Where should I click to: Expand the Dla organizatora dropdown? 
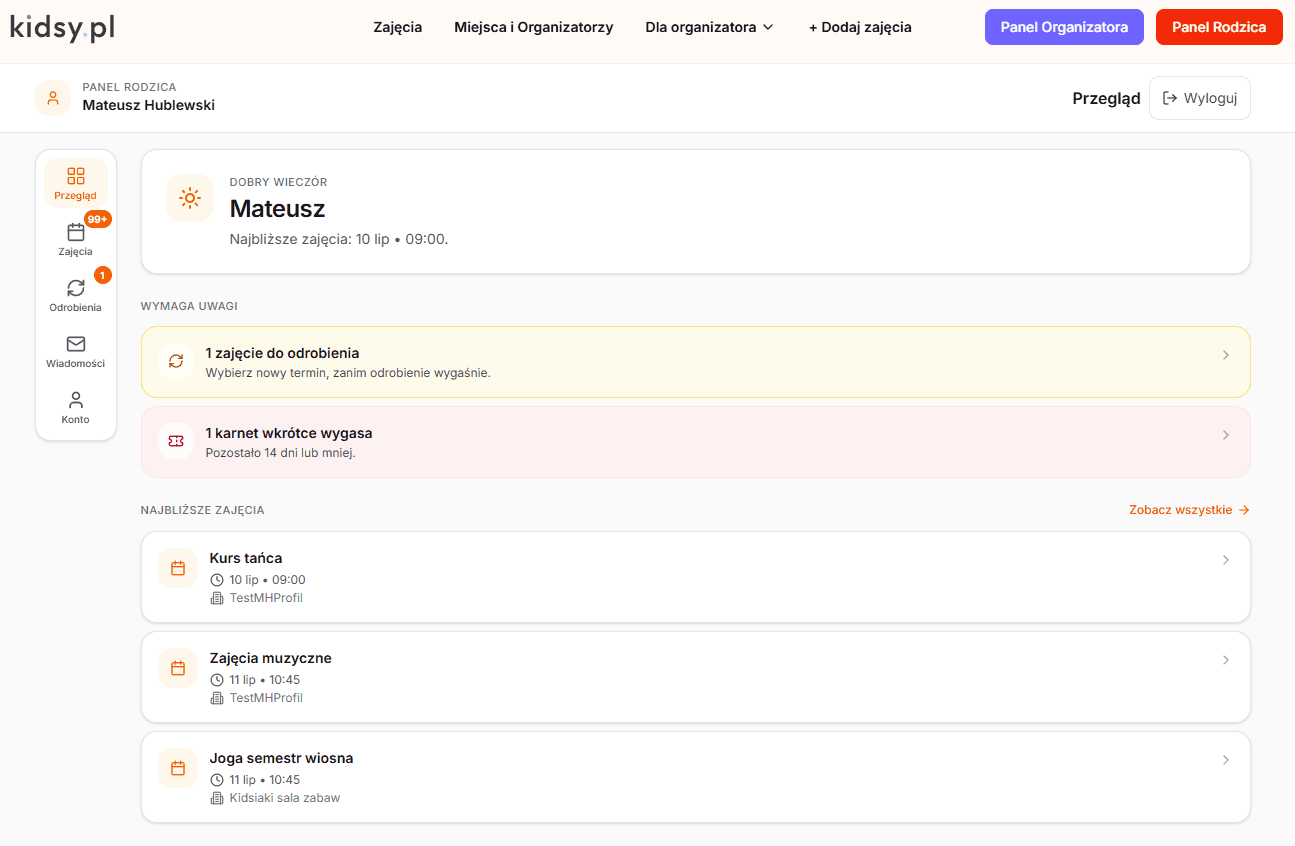pyautogui.click(x=710, y=27)
